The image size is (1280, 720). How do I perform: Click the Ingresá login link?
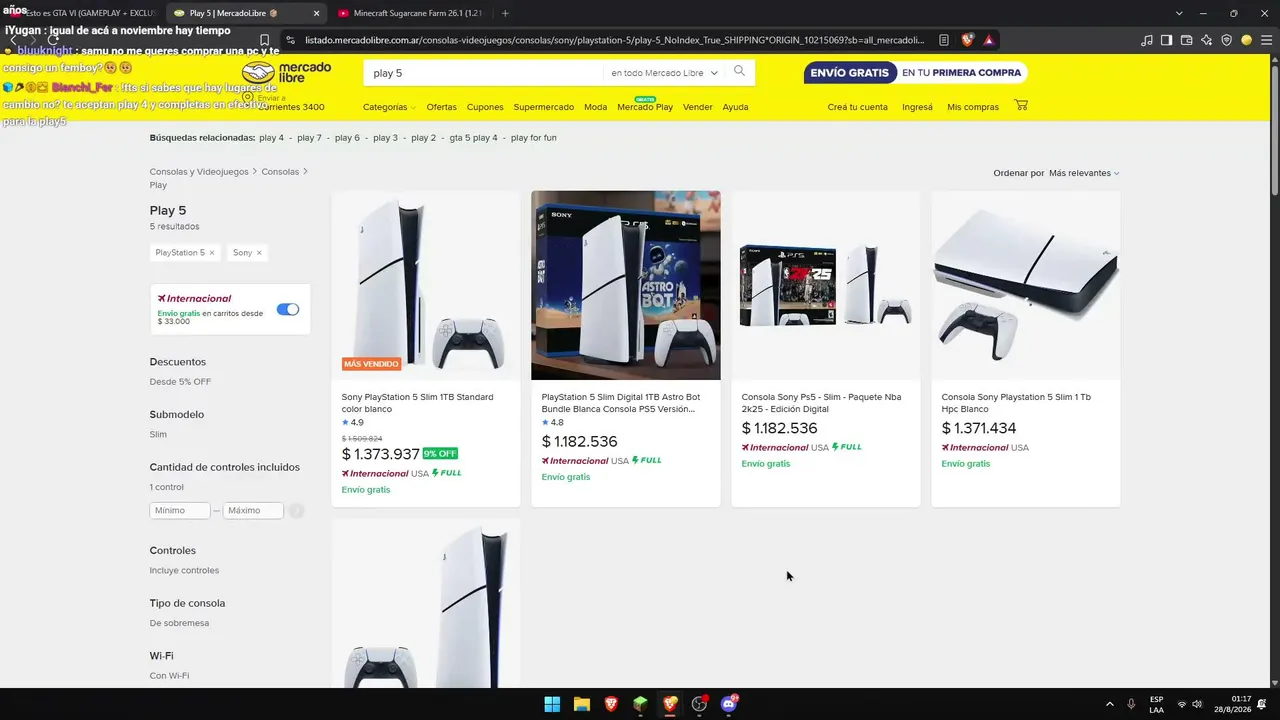[x=917, y=107]
